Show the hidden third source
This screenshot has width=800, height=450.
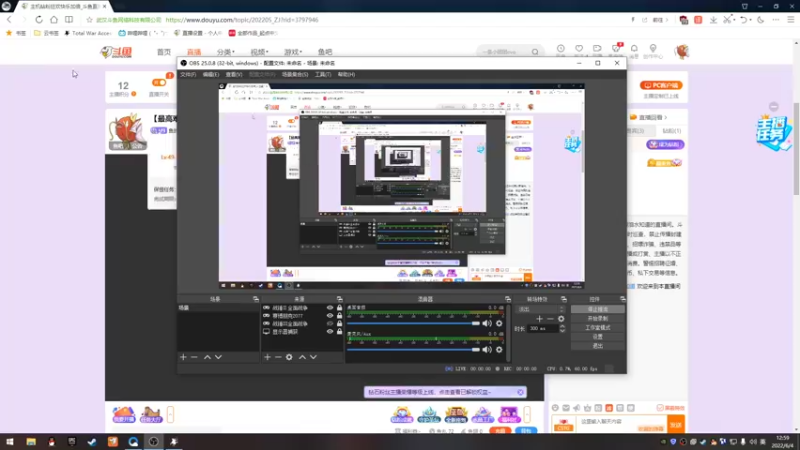pyautogui.click(x=330, y=323)
